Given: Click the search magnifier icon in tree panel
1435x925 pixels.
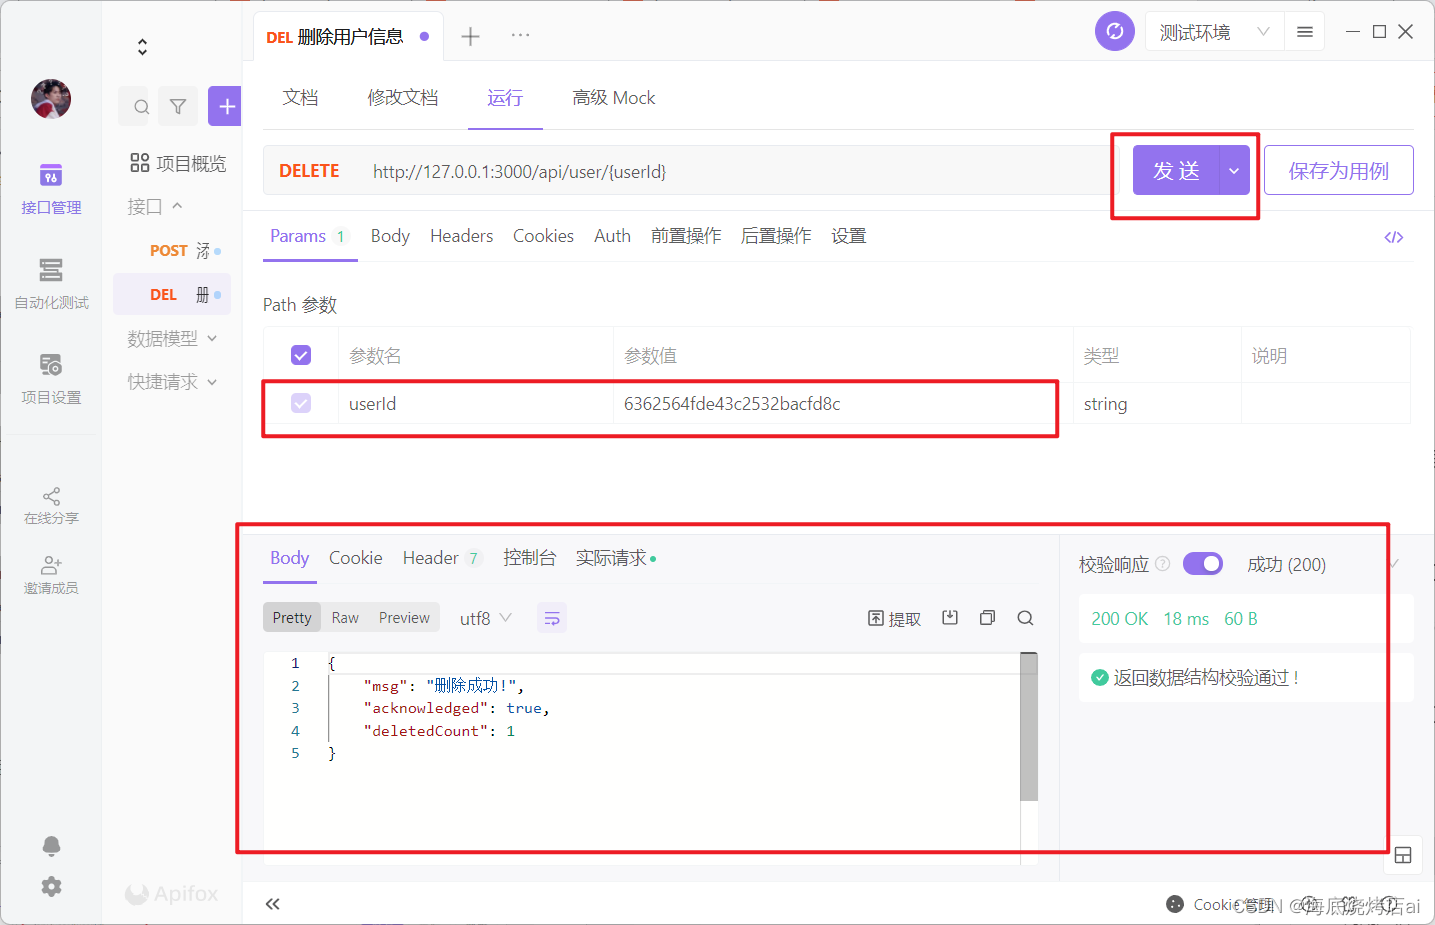Looking at the screenshot, I should tap(141, 106).
